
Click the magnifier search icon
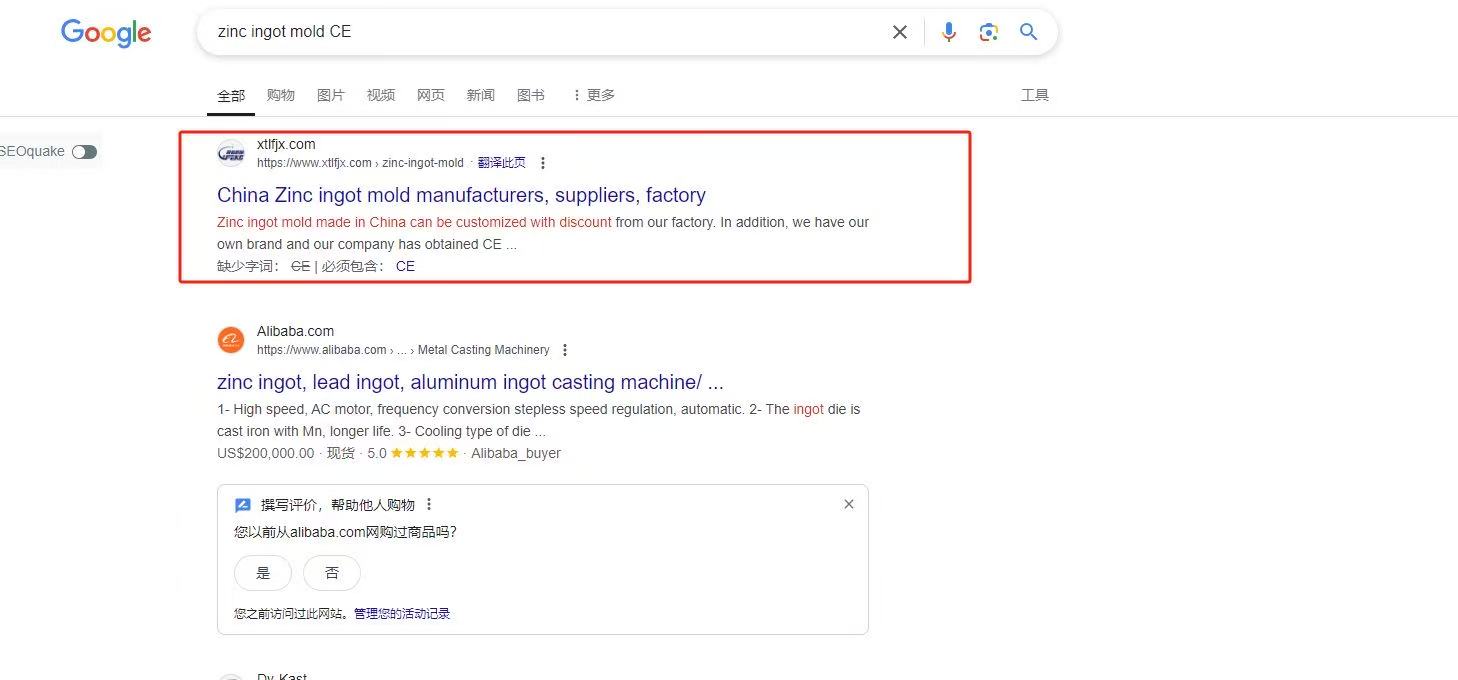point(1028,32)
